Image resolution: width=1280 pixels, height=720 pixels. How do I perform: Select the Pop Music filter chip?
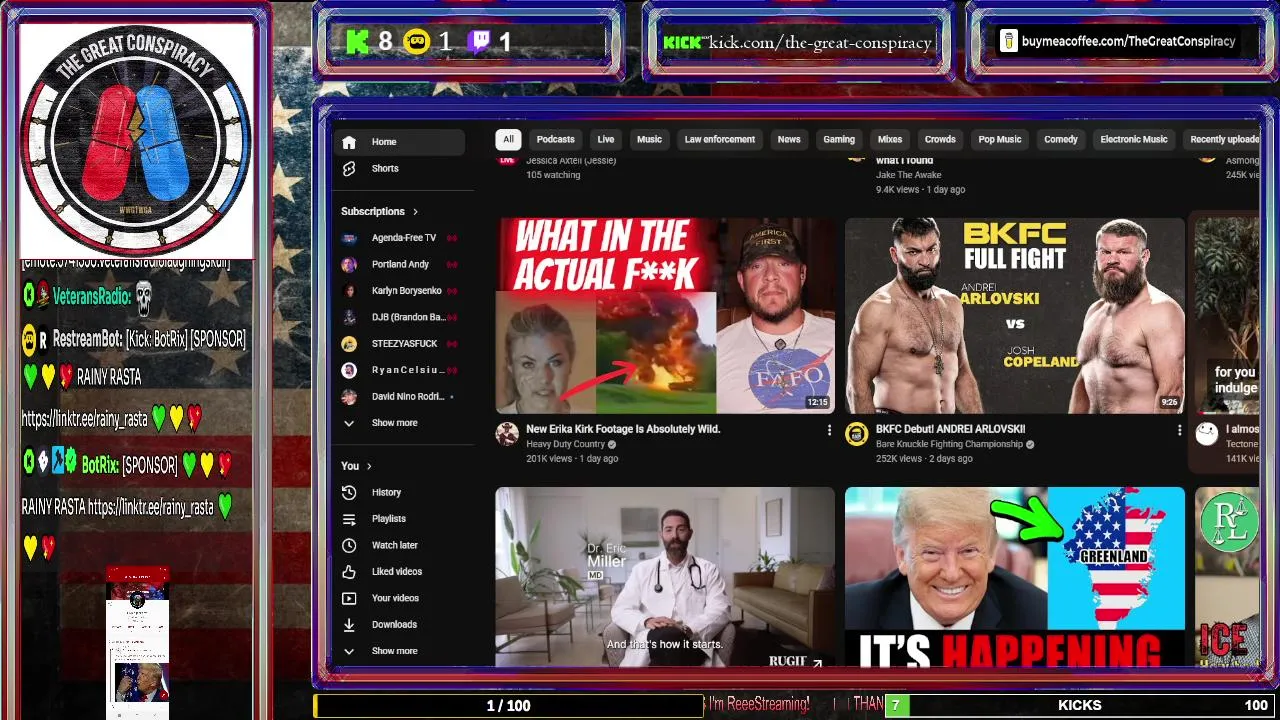(x=1000, y=140)
